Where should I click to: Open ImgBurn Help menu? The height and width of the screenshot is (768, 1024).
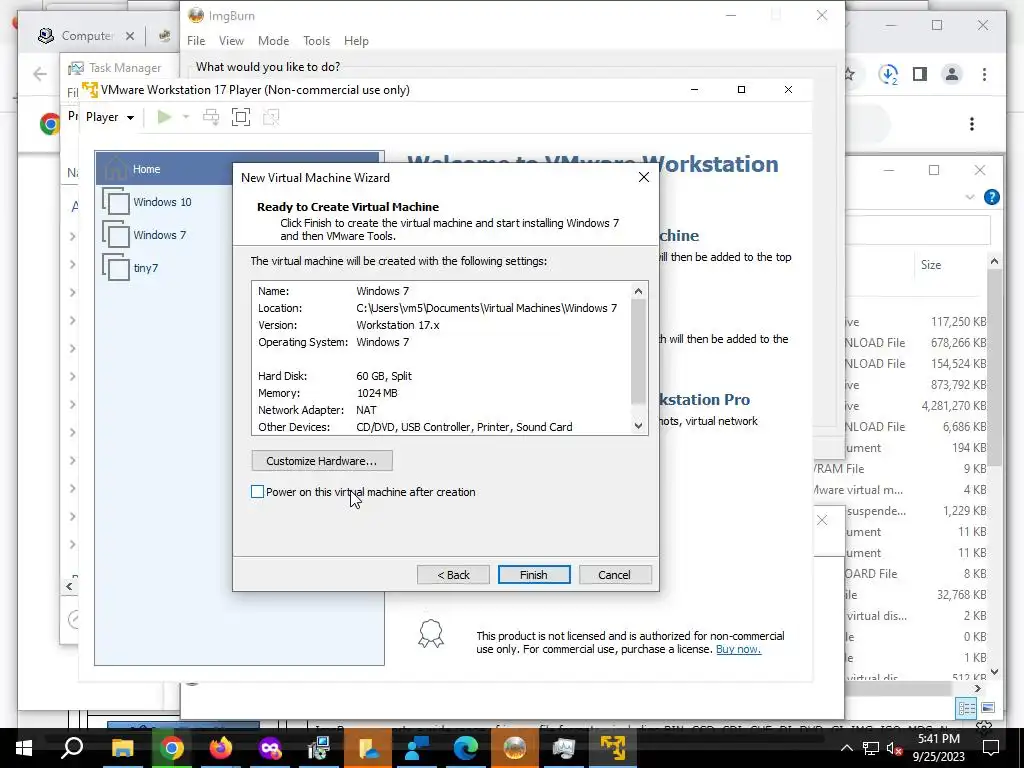click(x=357, y=40)
